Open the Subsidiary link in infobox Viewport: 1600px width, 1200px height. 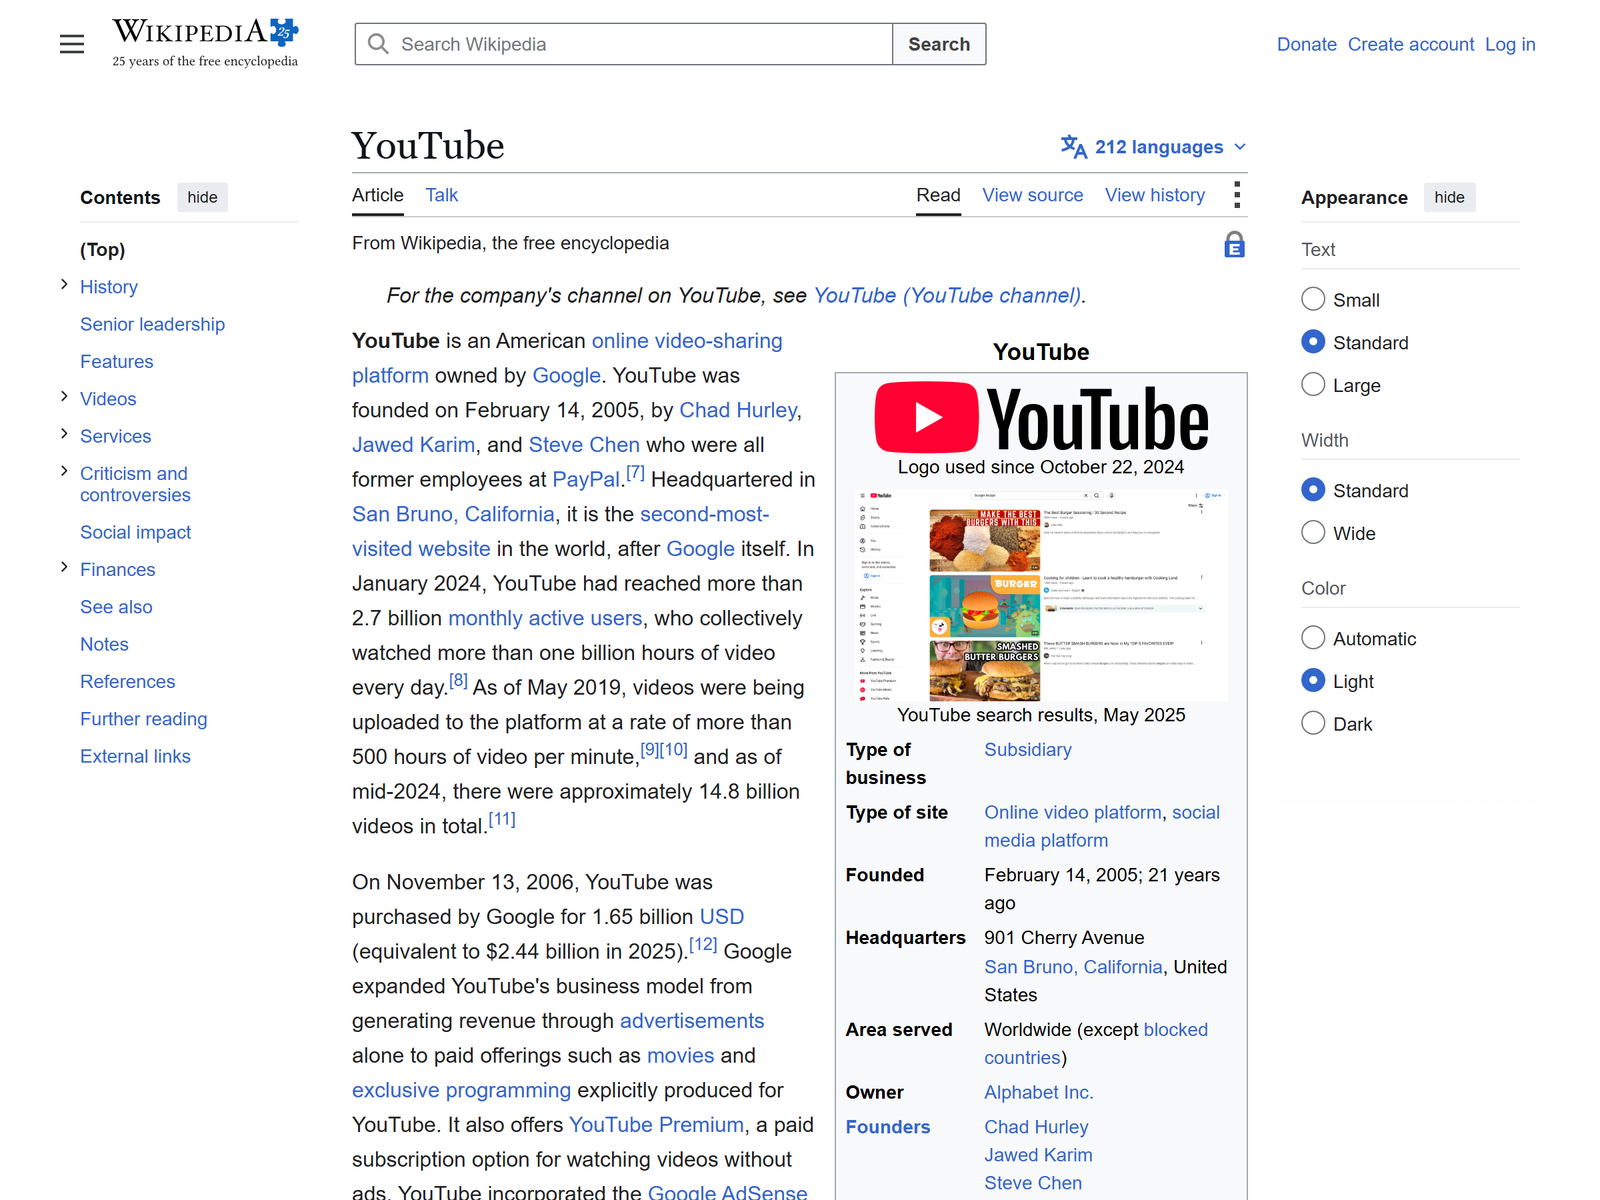click(1028, 750)
